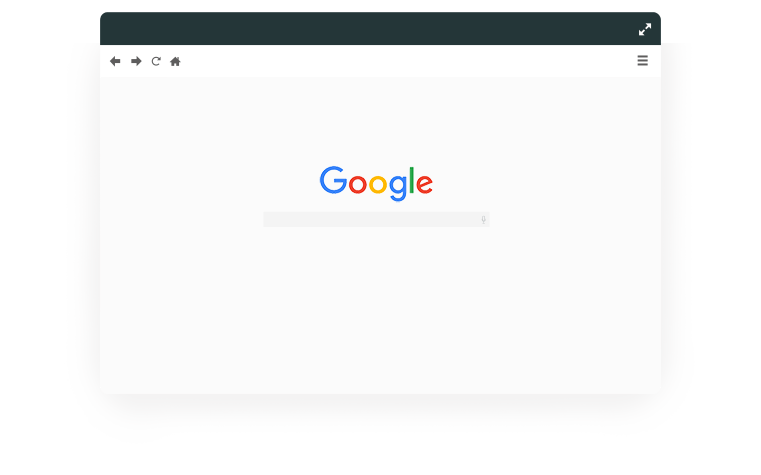Reload the page with the refresh icon
This screenshot has height=475, width=761.
coord(156,61)
